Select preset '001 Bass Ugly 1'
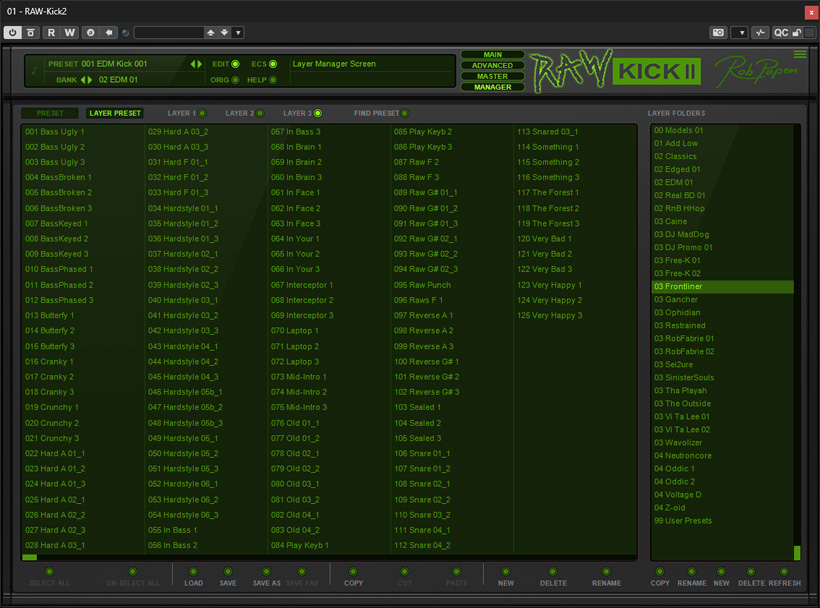Viewport: 820px width, 608px height. (54, 132)
